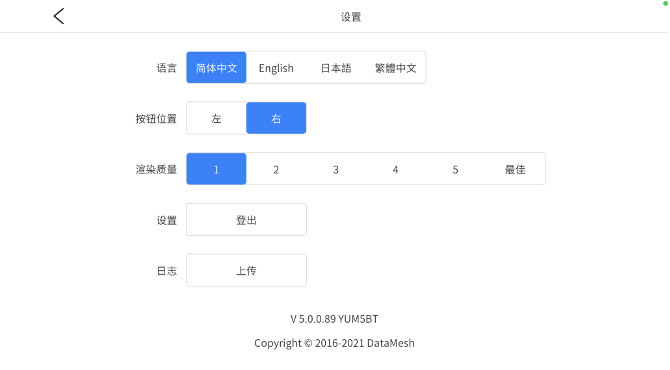Set button position to 左
Screen dimensions: 670x370
coord(216,118)
